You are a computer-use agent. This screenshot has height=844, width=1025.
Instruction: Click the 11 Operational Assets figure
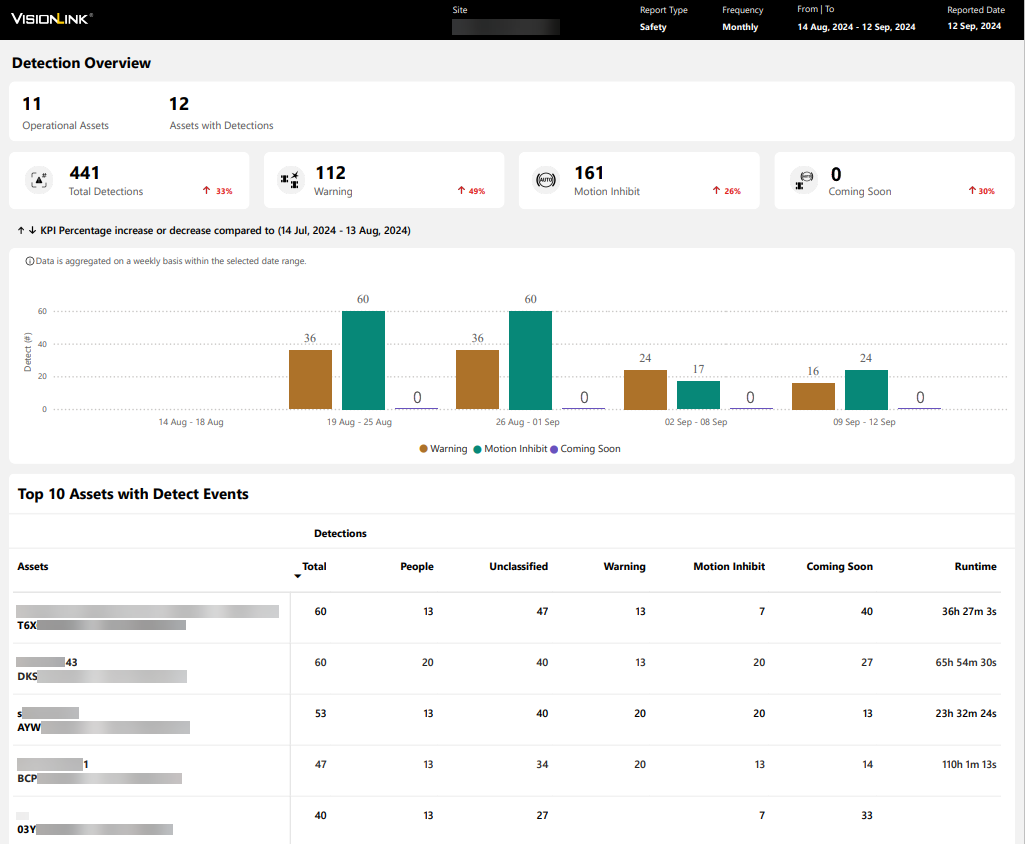(32, 104)
